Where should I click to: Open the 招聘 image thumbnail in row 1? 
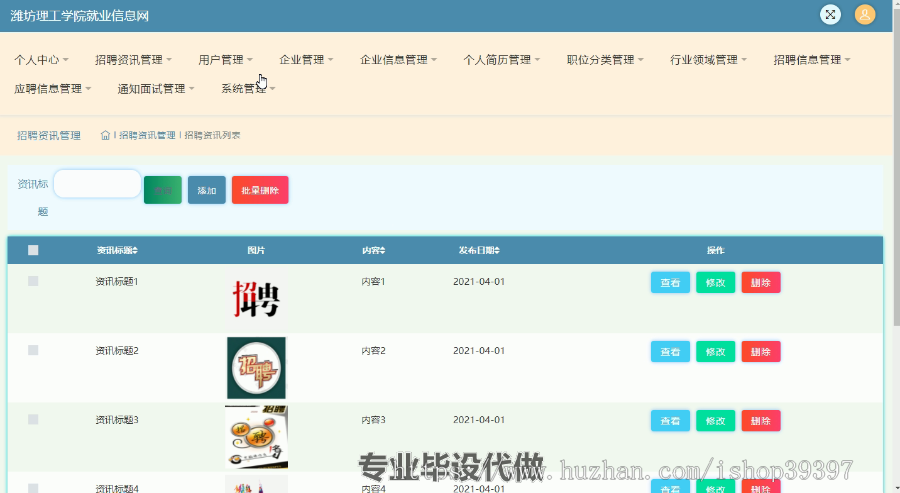click(x=256, y=298)
